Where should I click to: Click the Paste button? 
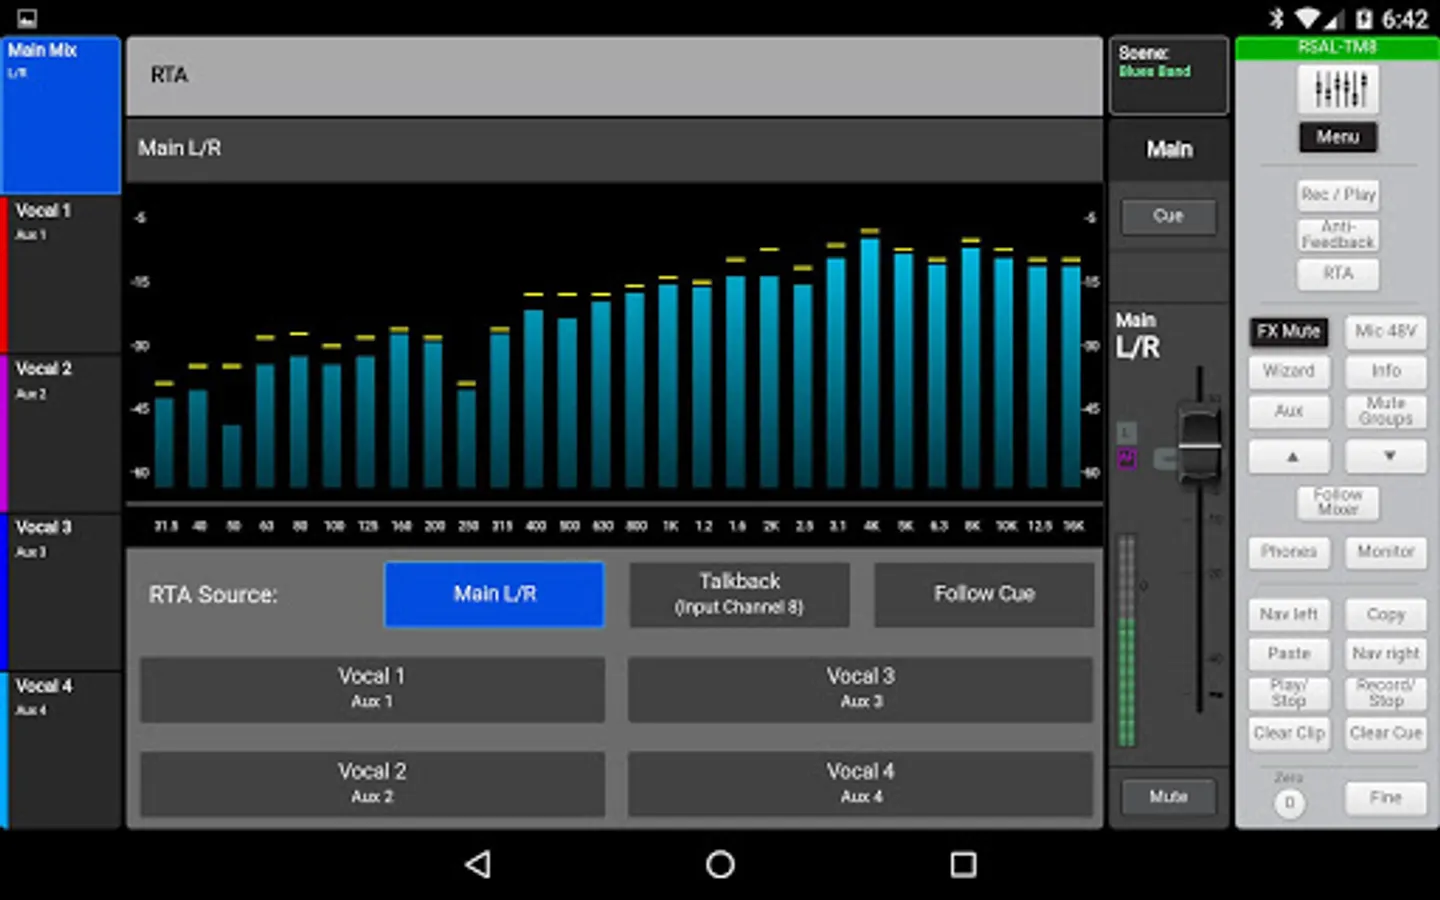[x=1289, y=654]
